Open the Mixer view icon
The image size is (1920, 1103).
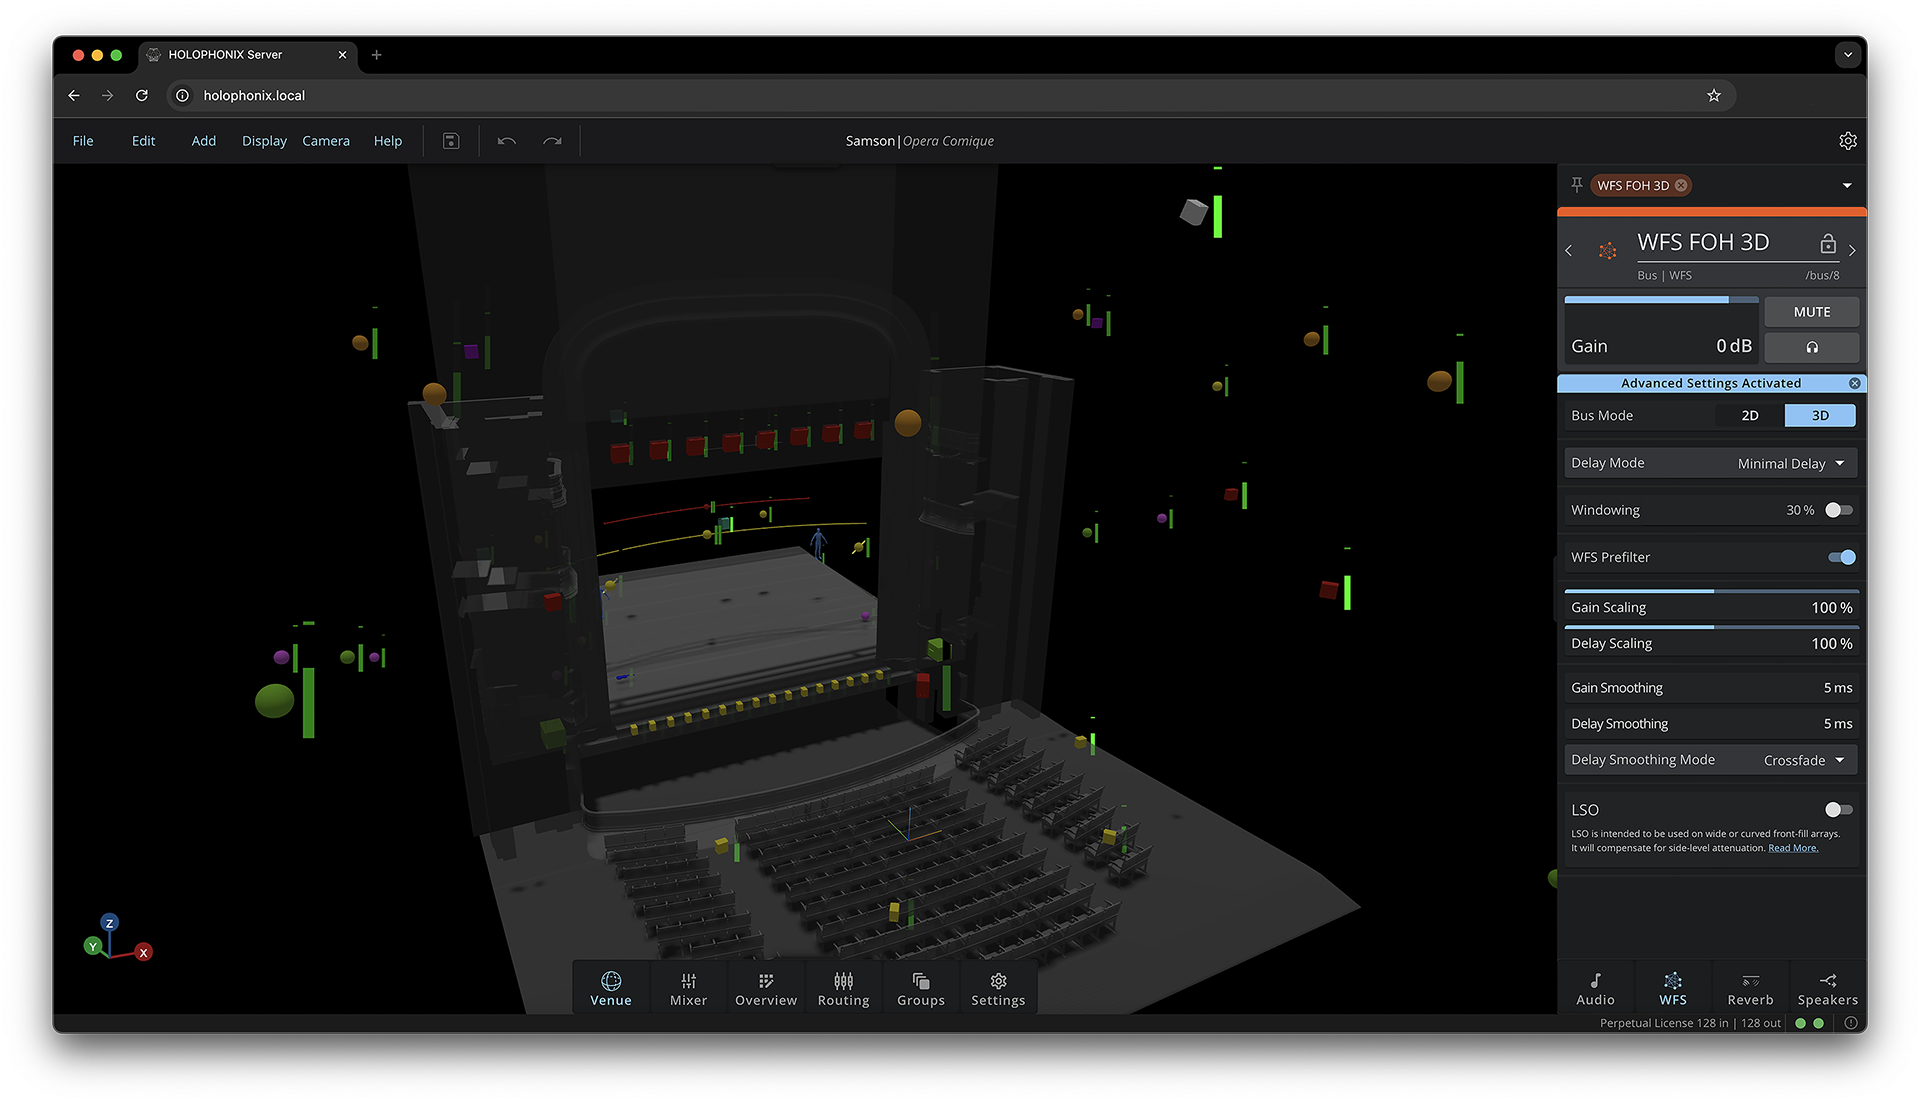click(688, 988)
